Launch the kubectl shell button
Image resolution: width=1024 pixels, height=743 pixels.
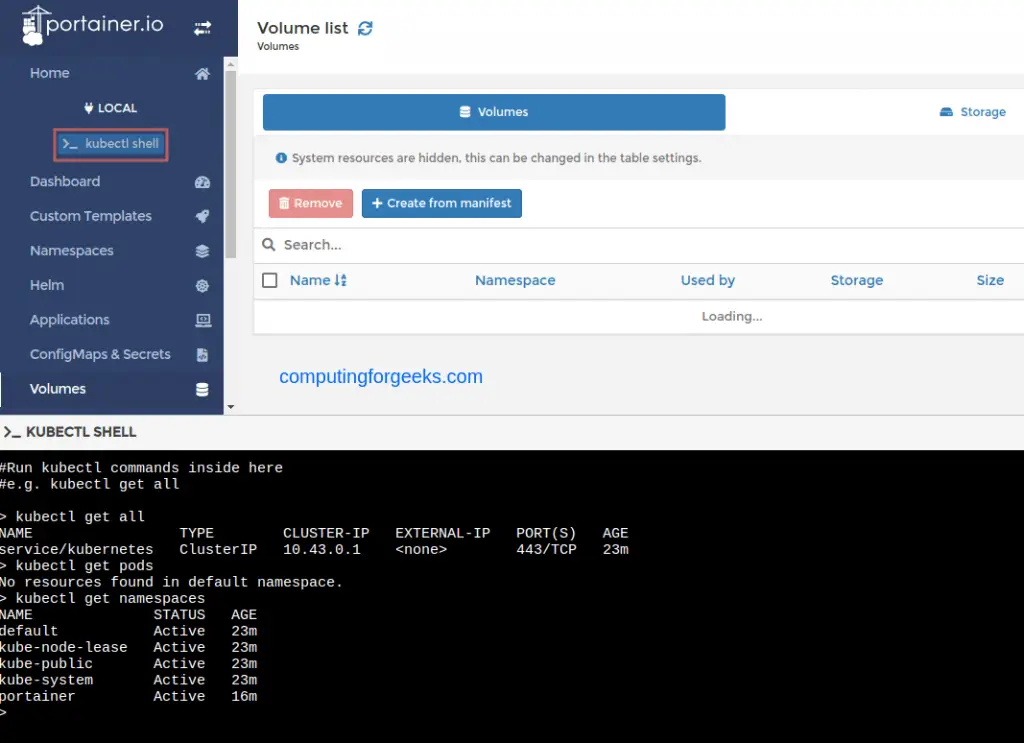(x=110, y=144)
